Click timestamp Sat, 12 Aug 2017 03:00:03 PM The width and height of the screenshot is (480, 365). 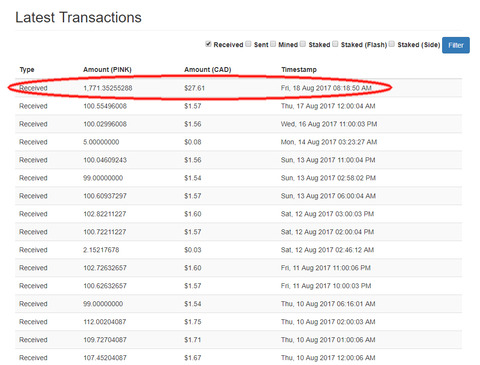point(327,214)
